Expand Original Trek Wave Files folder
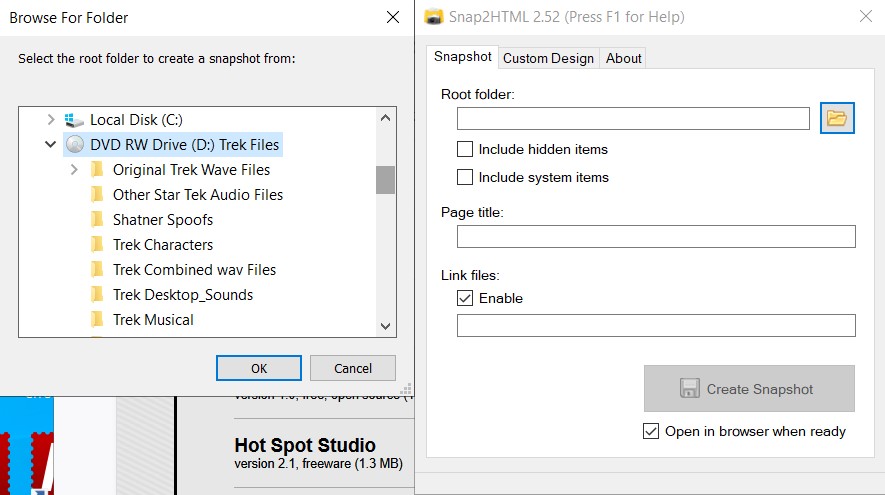Image resolution: width=885 pixels, height=495 pixels. 74,169
